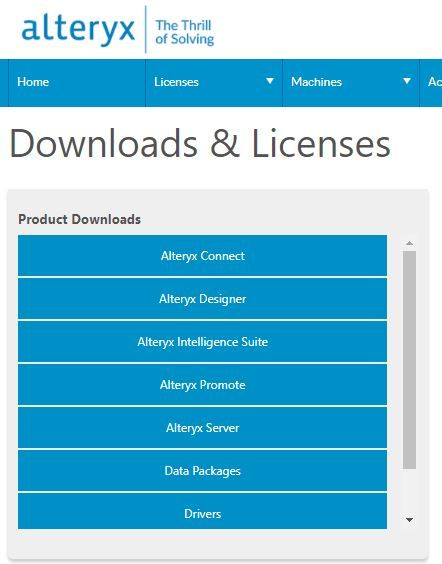Viewport: 442px width, 564px height.
Task: Click the product list scroll-down arrow
Action: (x=409, y=520)
